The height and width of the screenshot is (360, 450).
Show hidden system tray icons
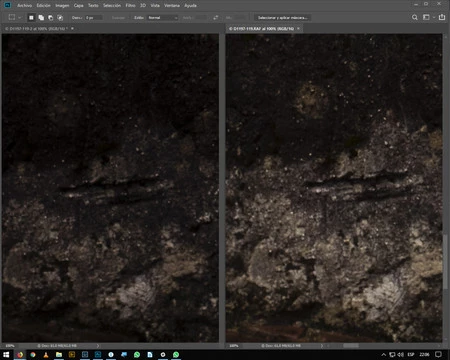pyautogui.click(x=383, y=355)
